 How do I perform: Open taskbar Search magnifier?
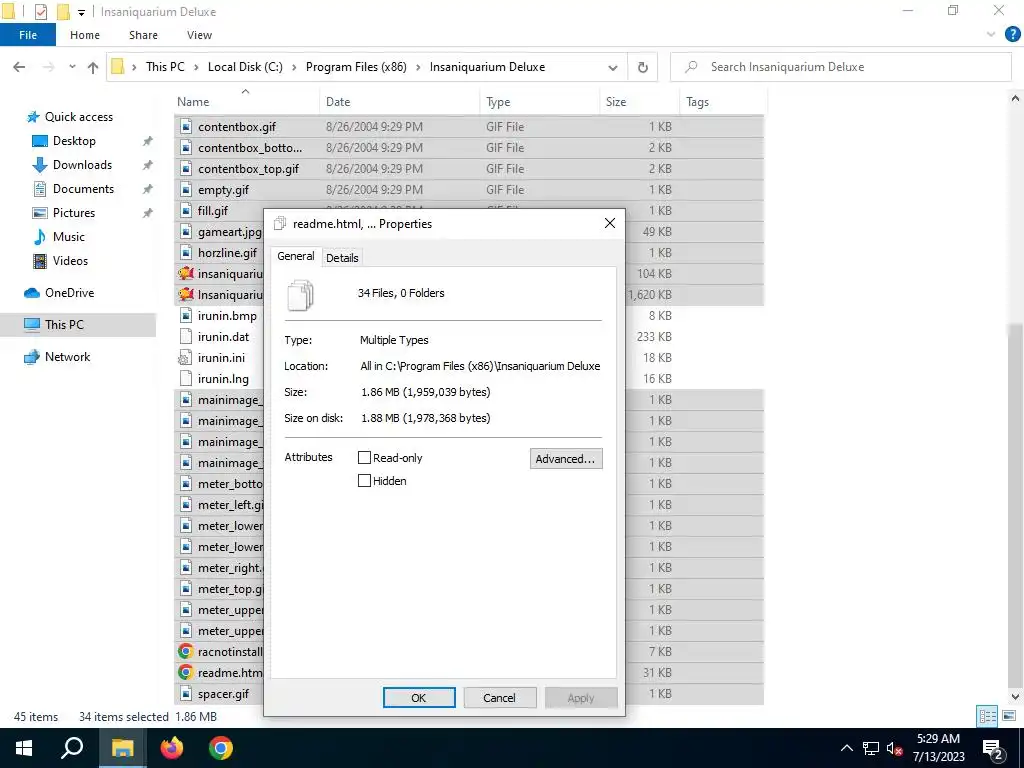(x=72, y=748)
